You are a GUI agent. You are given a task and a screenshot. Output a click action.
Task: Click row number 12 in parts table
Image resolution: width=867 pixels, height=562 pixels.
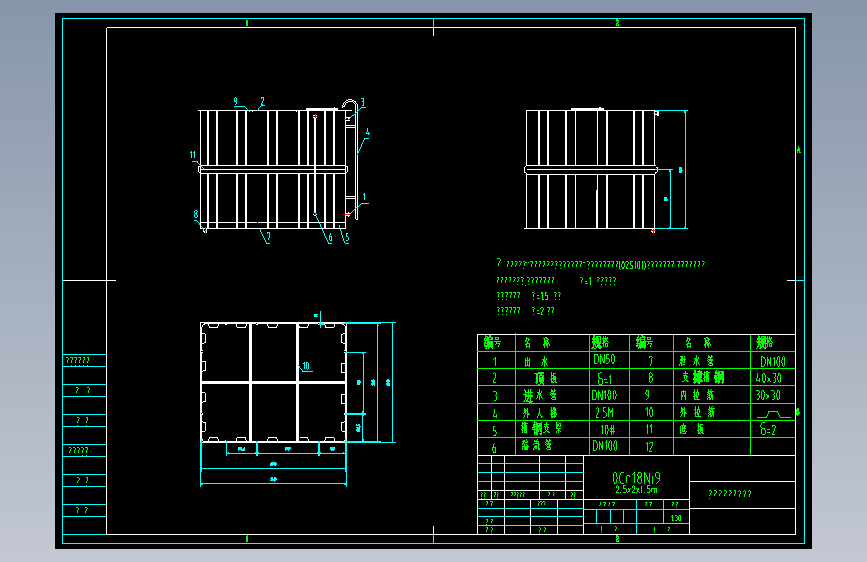point(649,446)
